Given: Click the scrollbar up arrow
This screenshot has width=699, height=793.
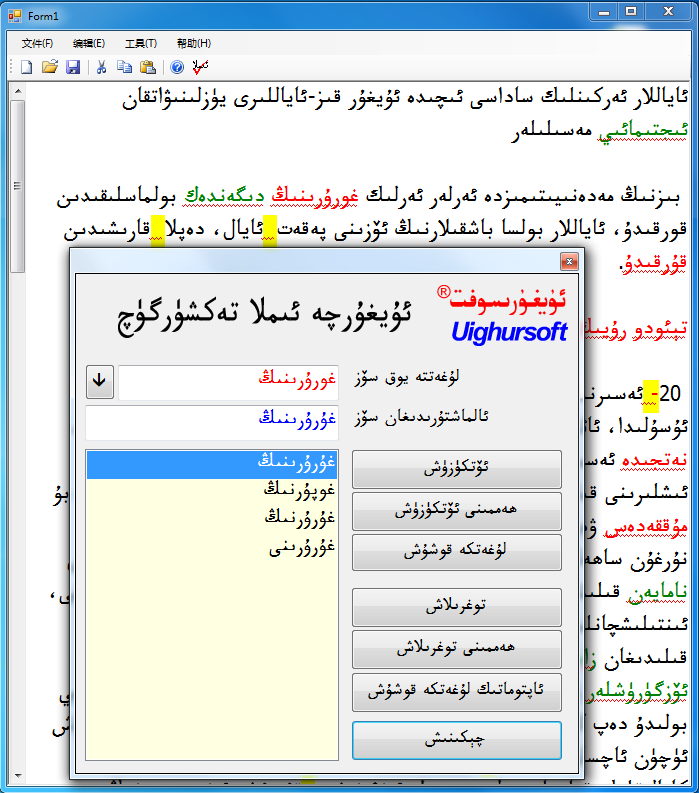Looking at the screenshot, I should click(18, 92).
